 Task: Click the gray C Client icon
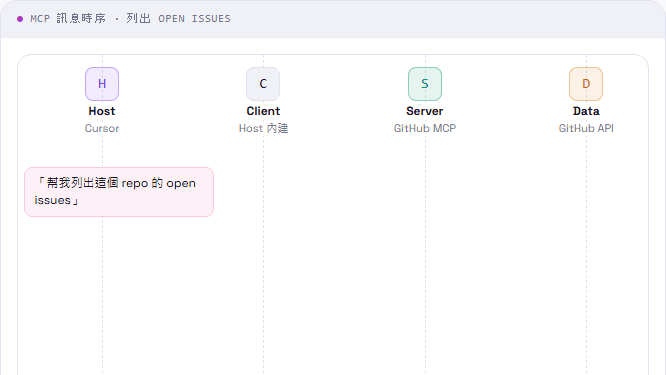point(263,84)
